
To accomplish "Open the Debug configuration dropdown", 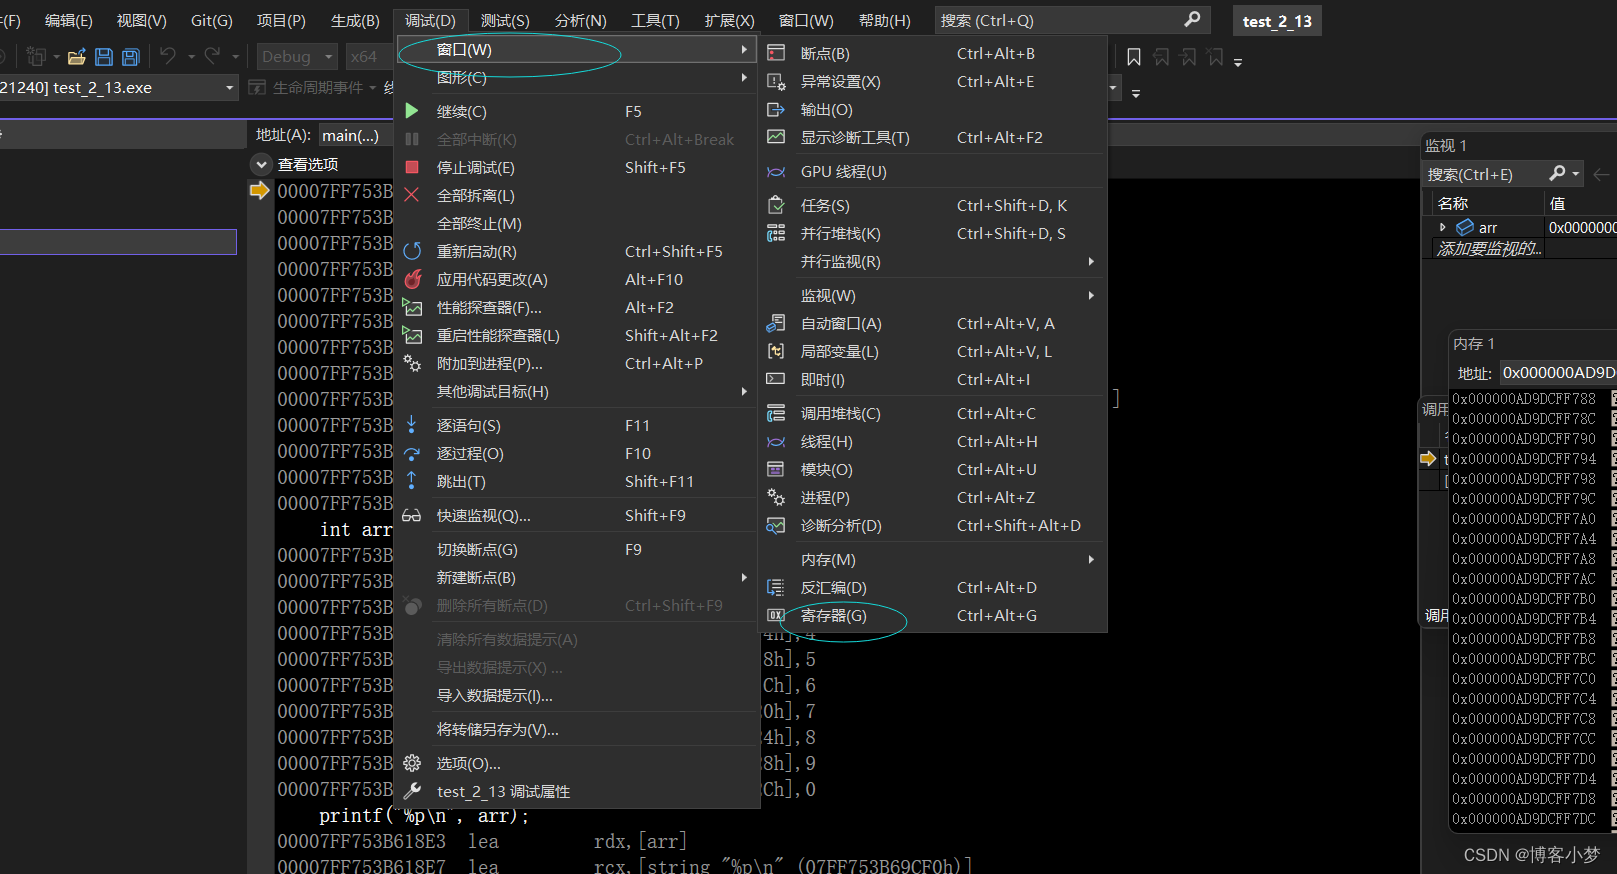I will tap(297, 57).
